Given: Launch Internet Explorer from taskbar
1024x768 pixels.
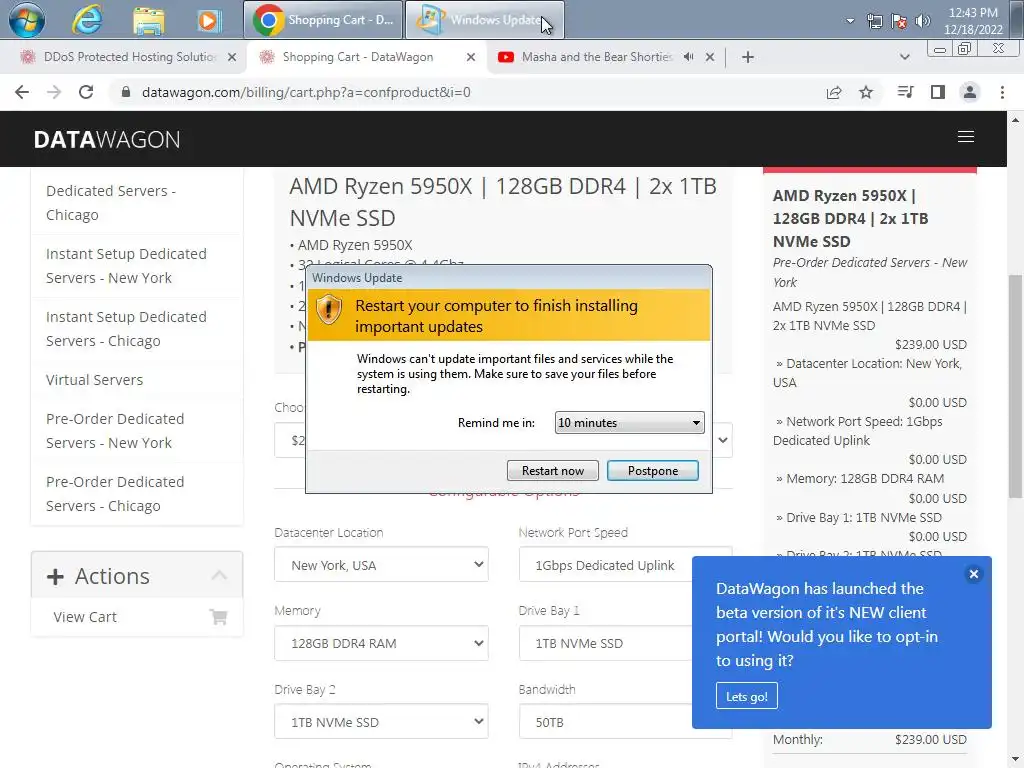Looking at the screenshot, I should [x=87, y=20].
